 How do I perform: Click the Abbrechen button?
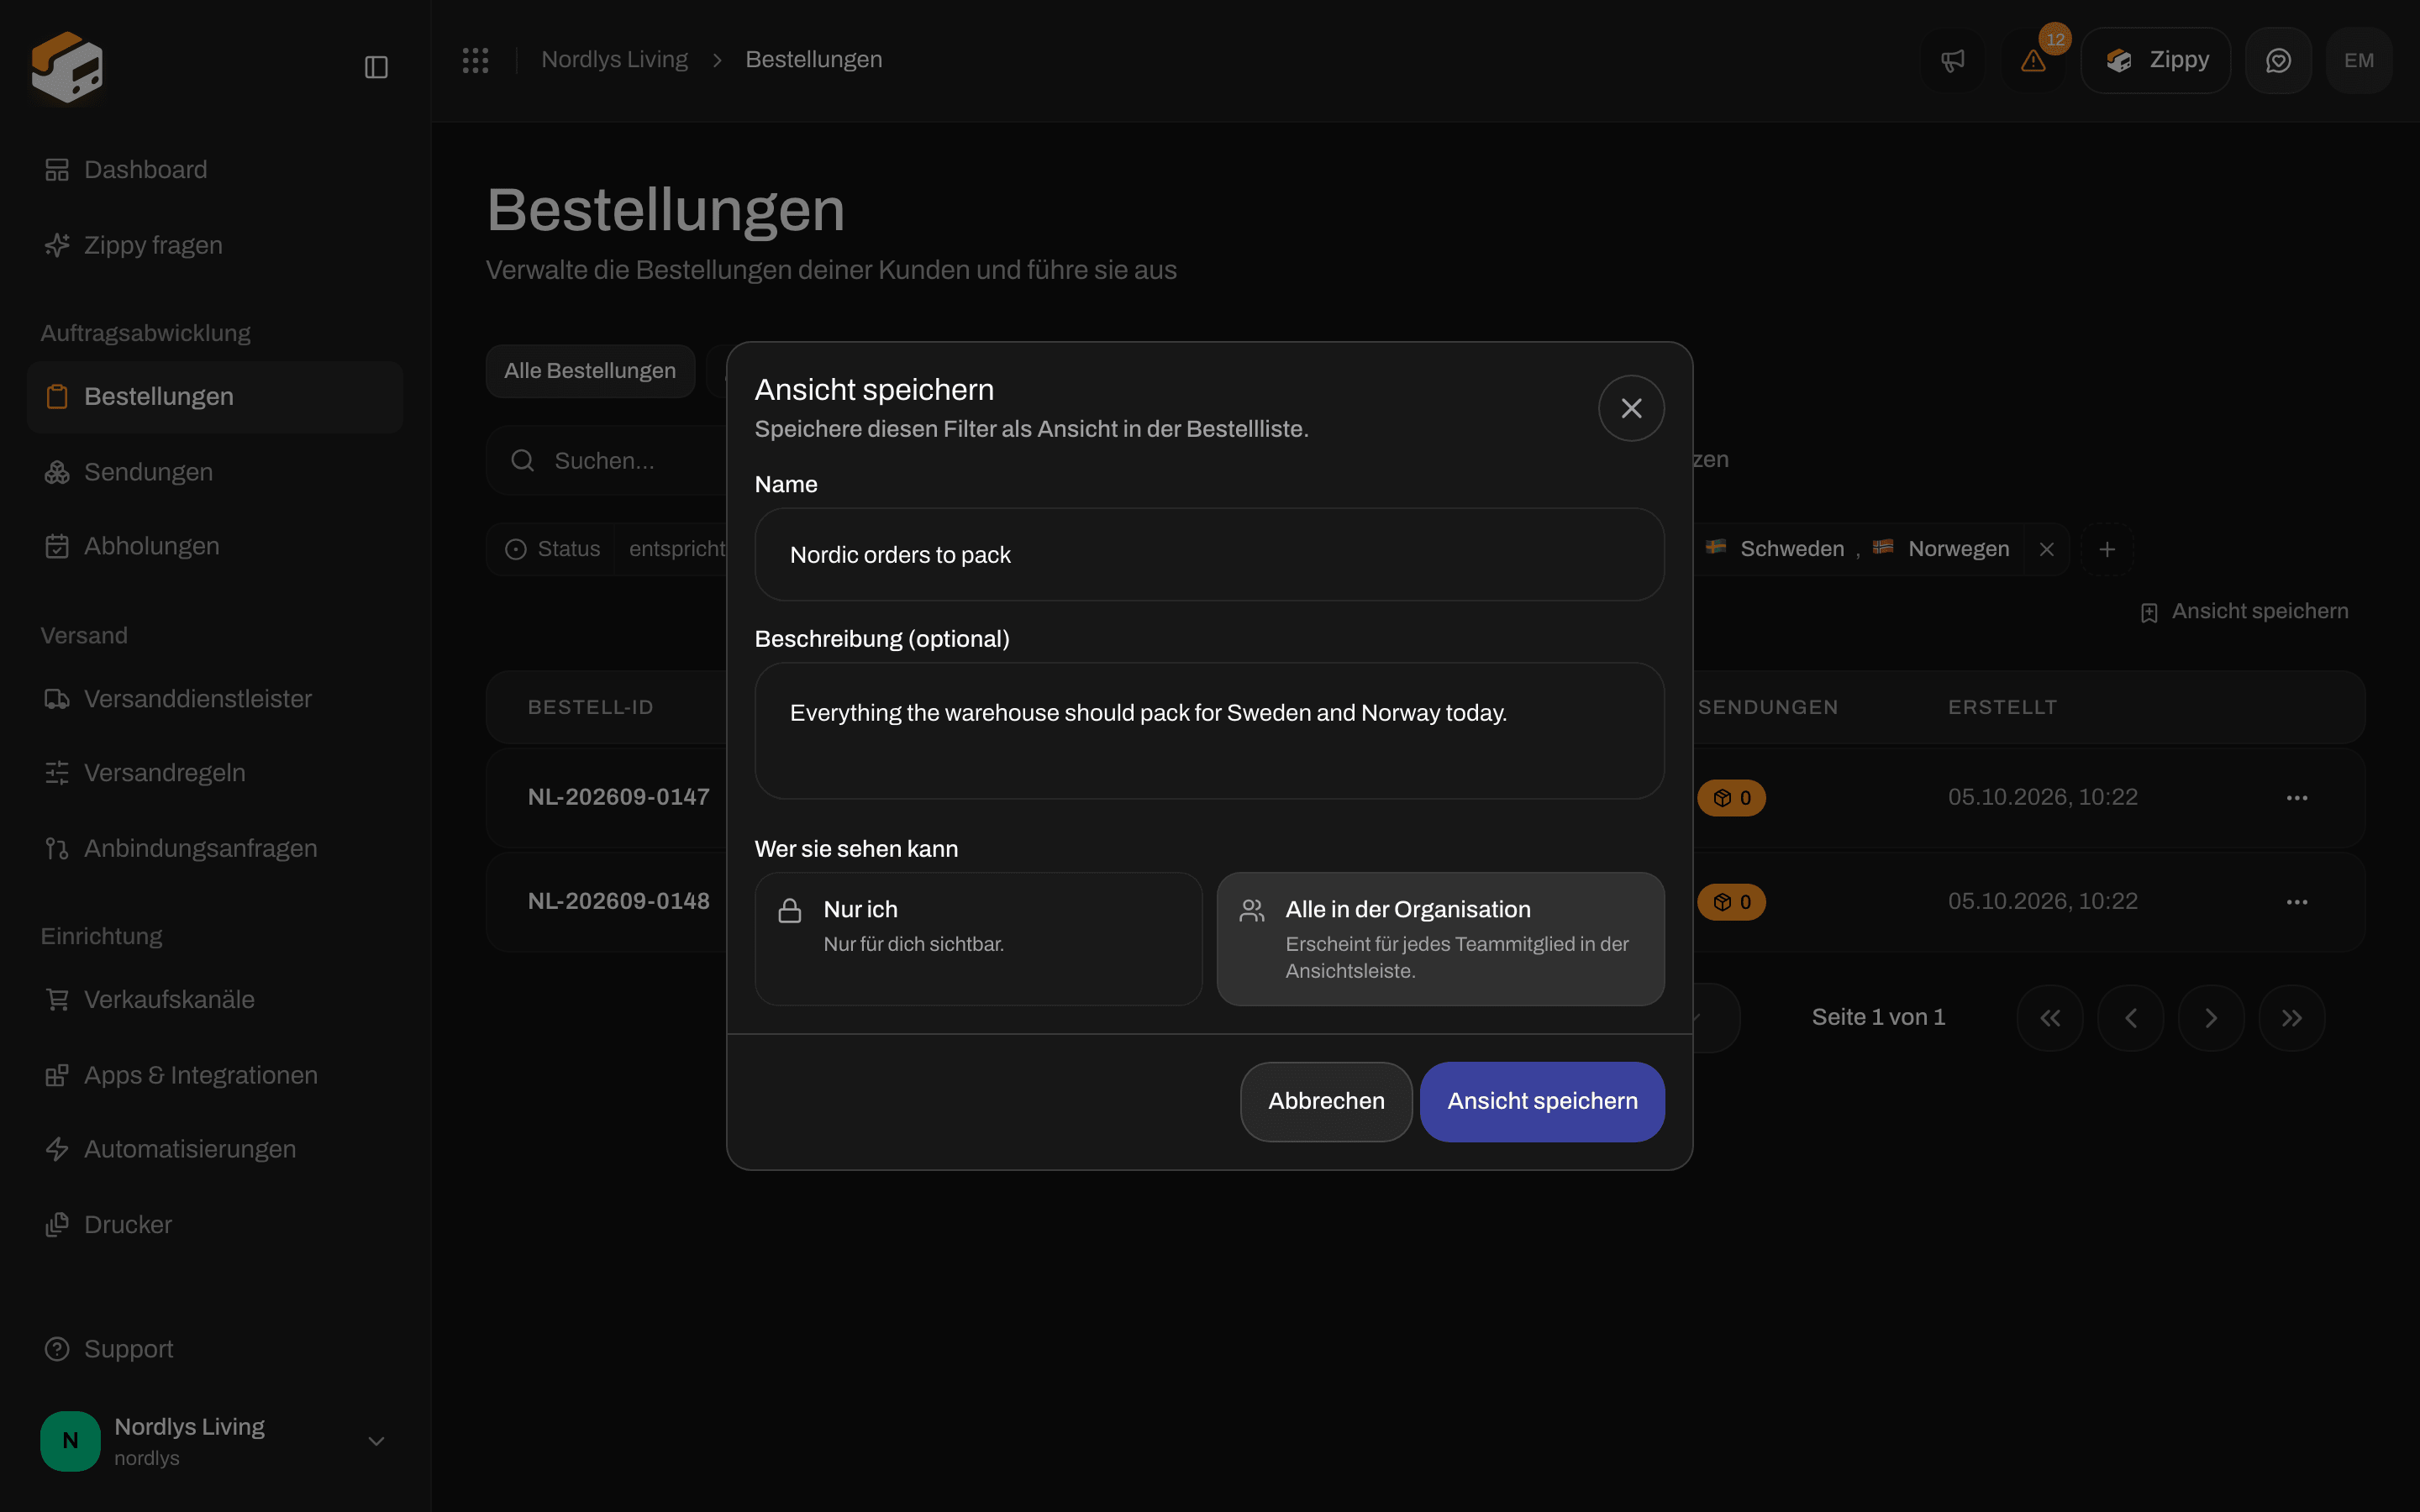click(1326, 1101)
